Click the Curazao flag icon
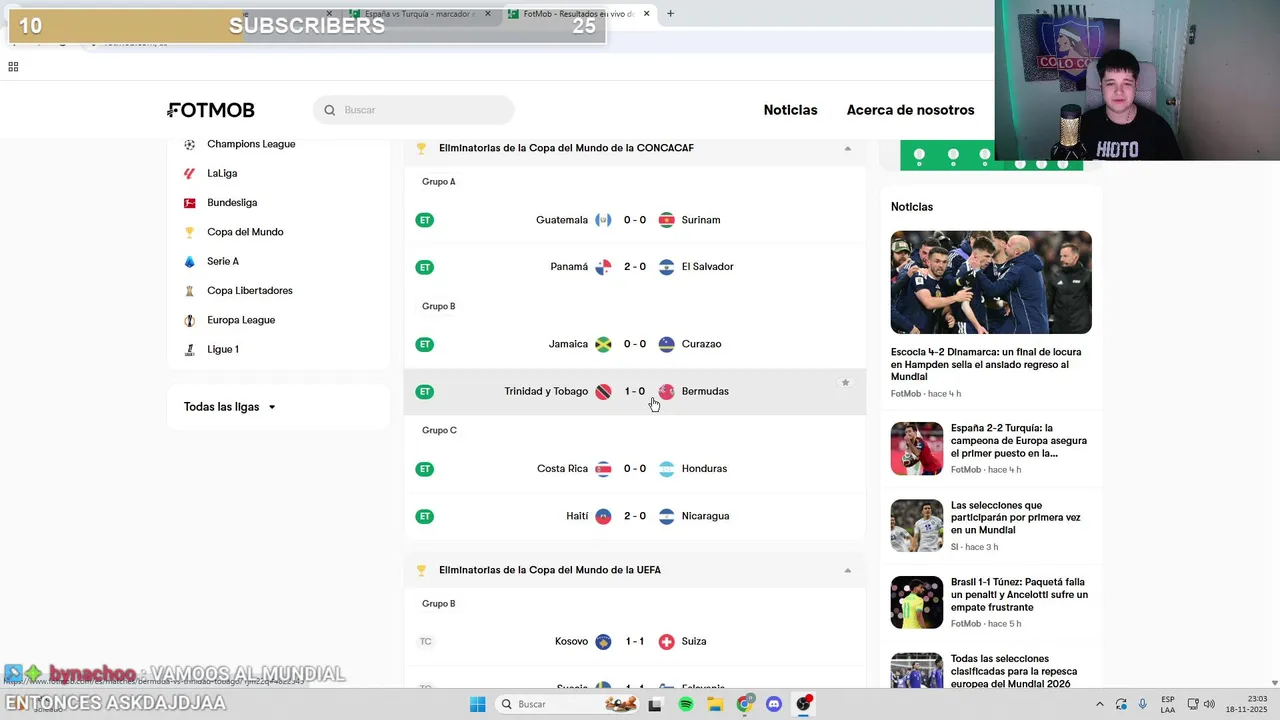This screenshot has height=720, width=1280. 667,344
